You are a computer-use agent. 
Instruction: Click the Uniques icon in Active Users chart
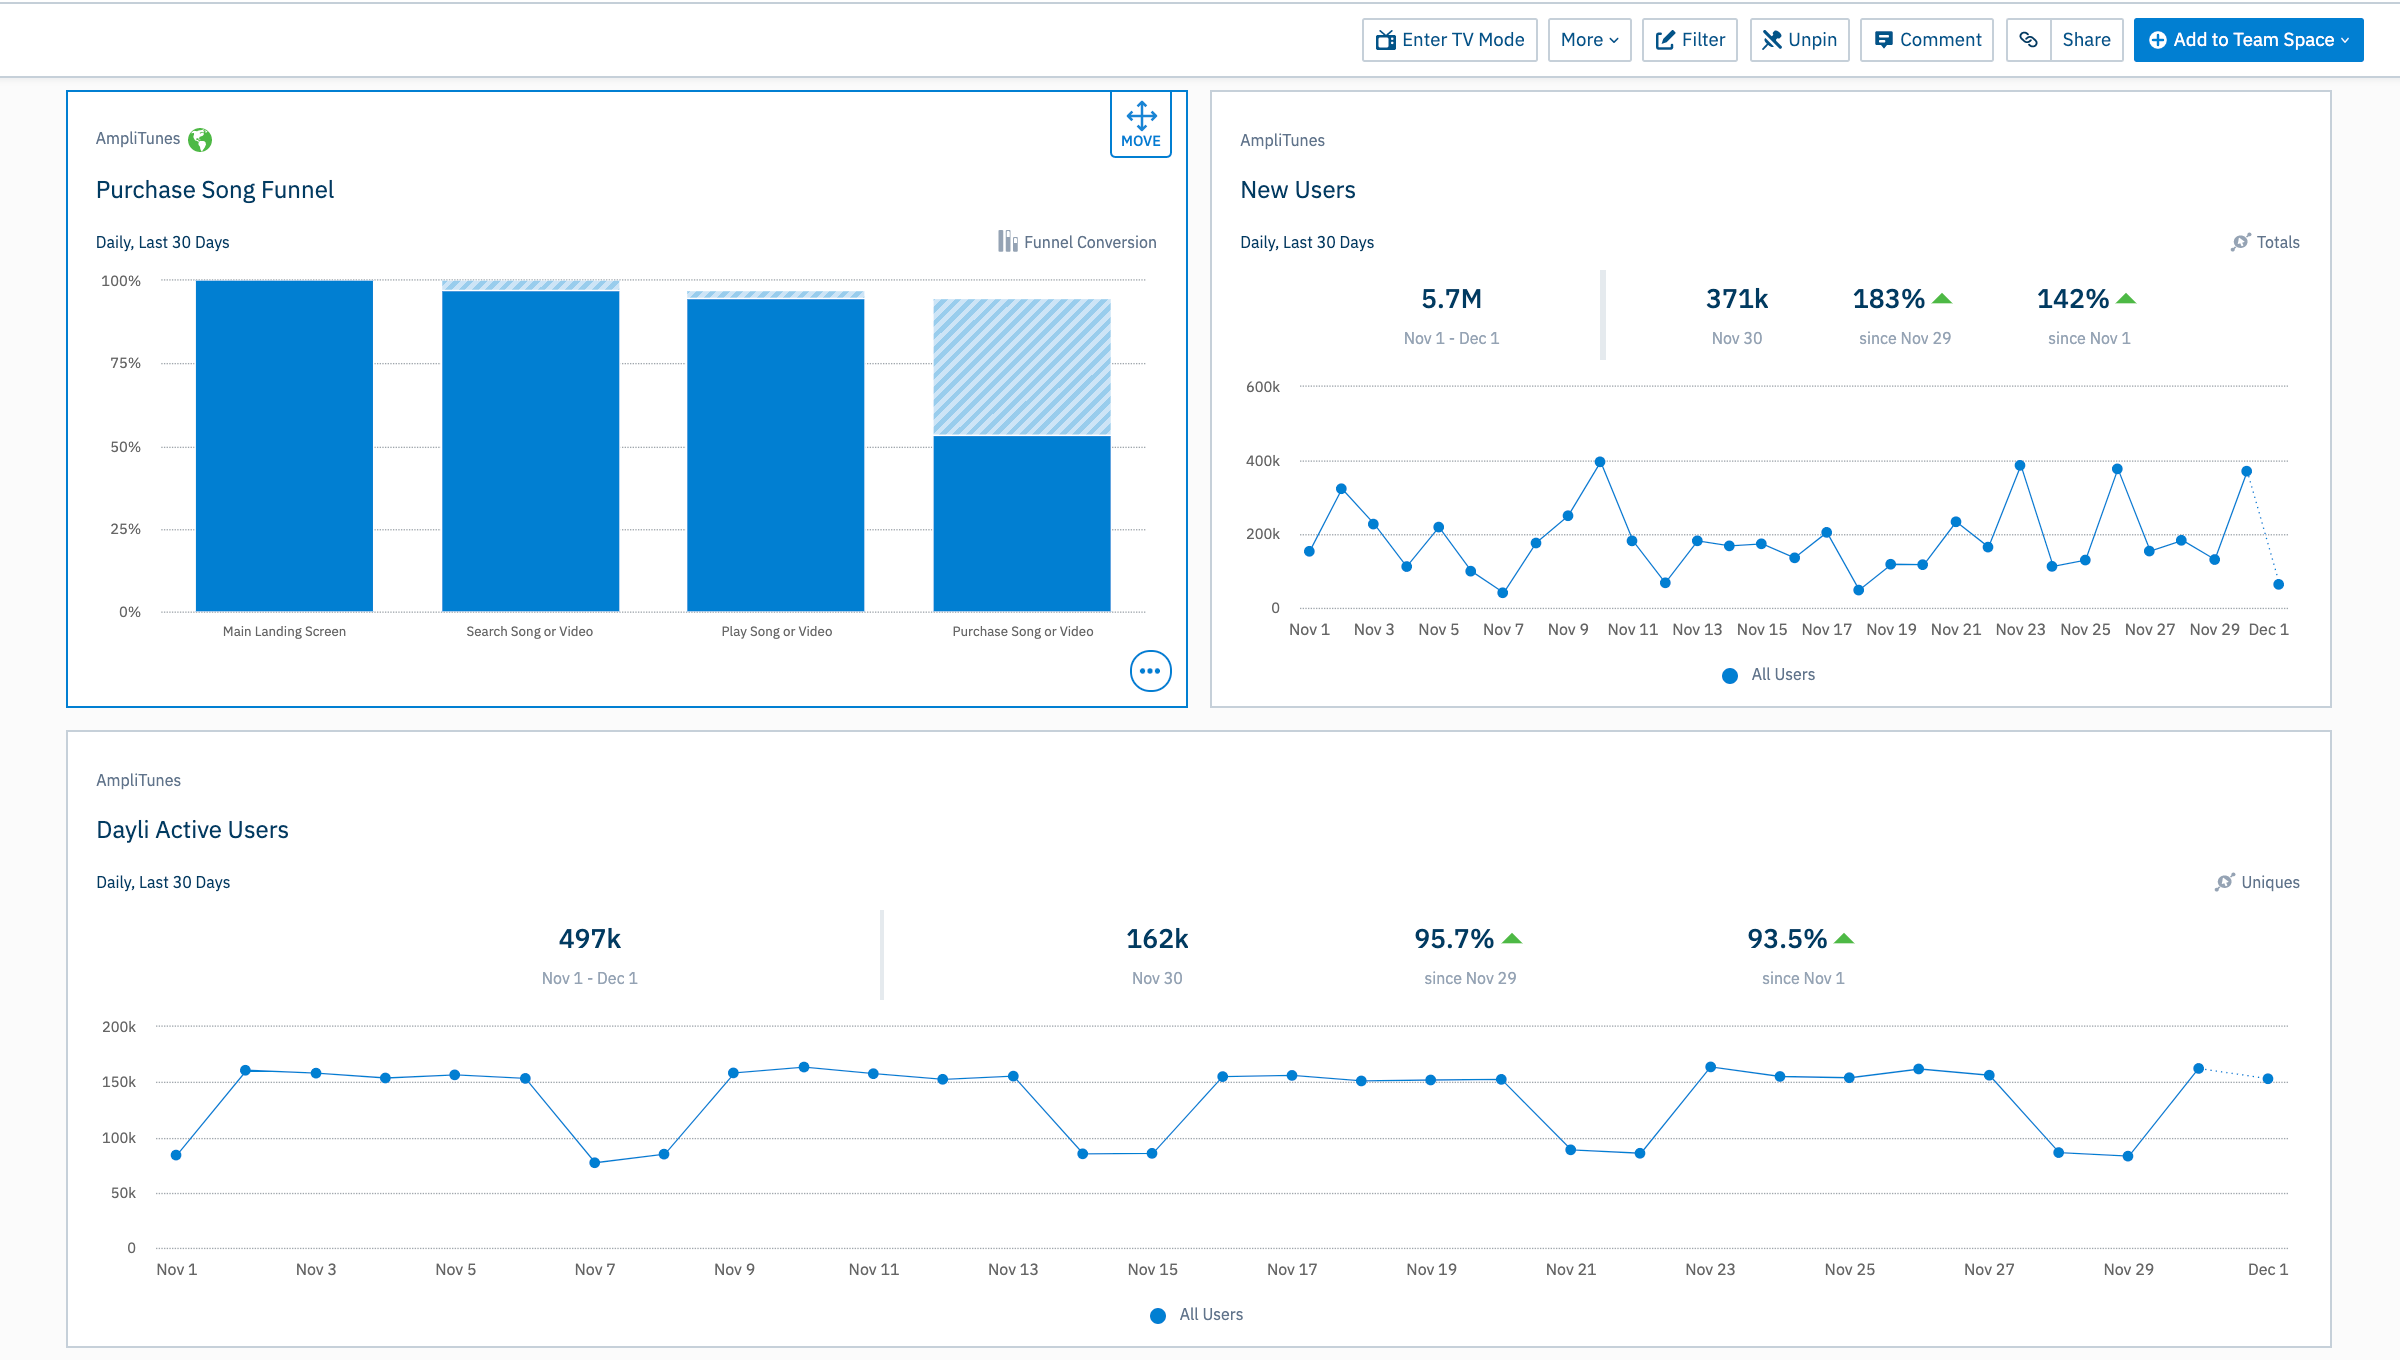coord(2224,882)
